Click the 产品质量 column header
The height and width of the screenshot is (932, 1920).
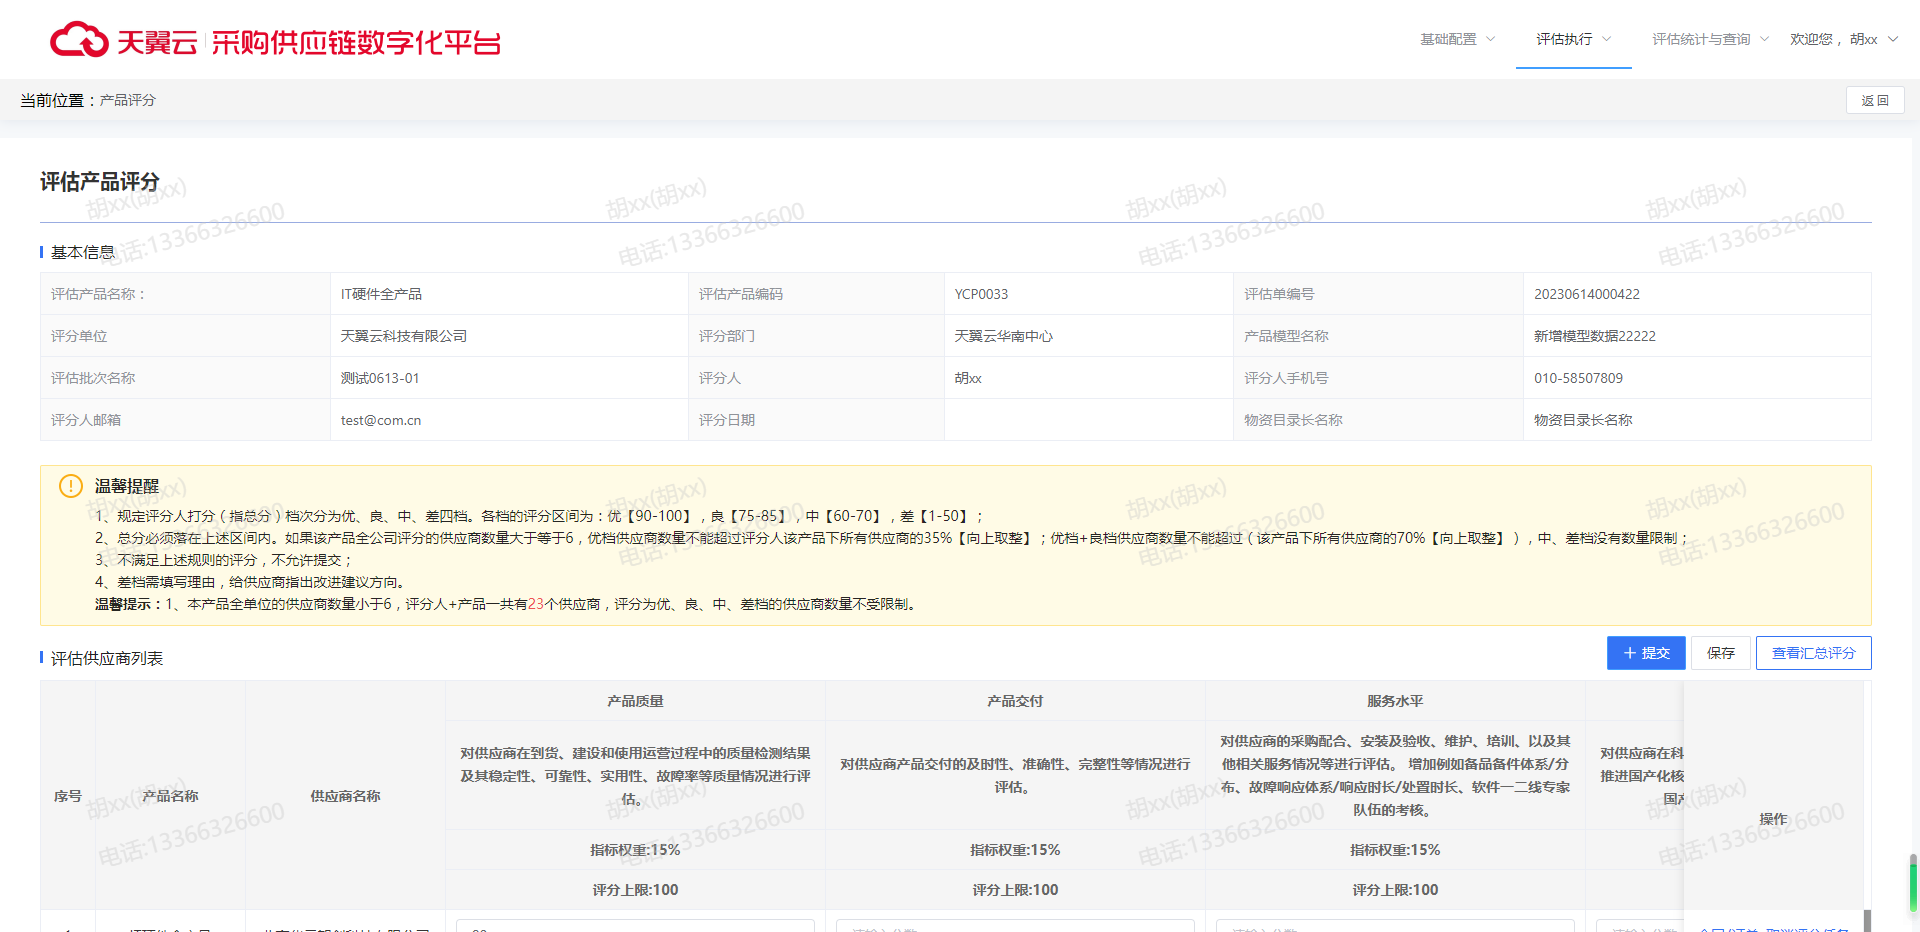635,701
